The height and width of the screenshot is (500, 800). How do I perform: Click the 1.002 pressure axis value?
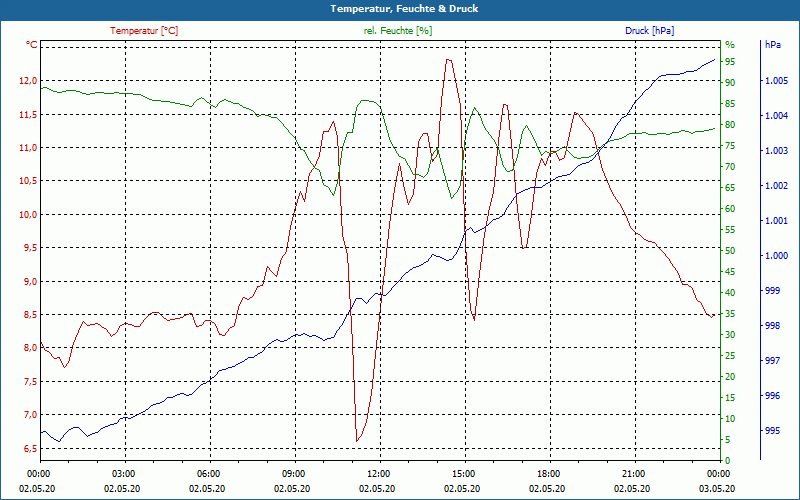[x=777, y=186]
